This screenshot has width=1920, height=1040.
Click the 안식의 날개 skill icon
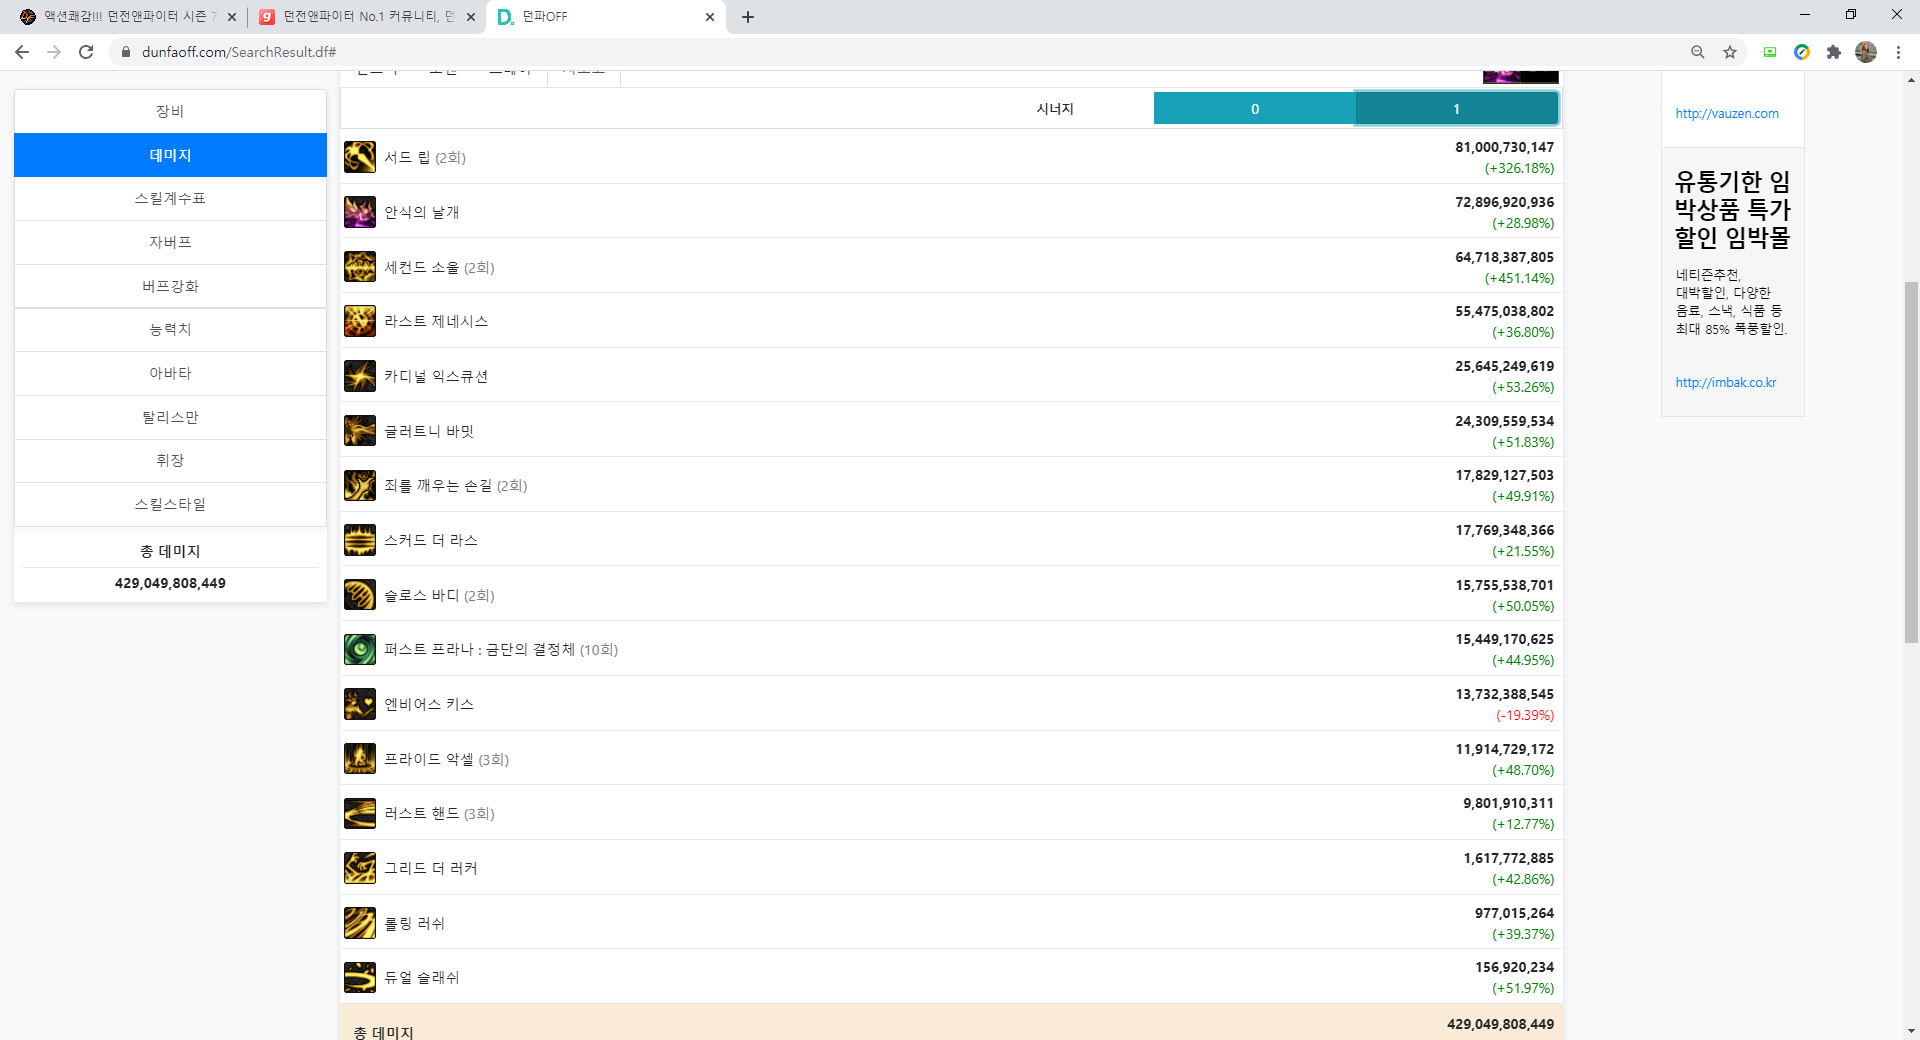point(360,212)
